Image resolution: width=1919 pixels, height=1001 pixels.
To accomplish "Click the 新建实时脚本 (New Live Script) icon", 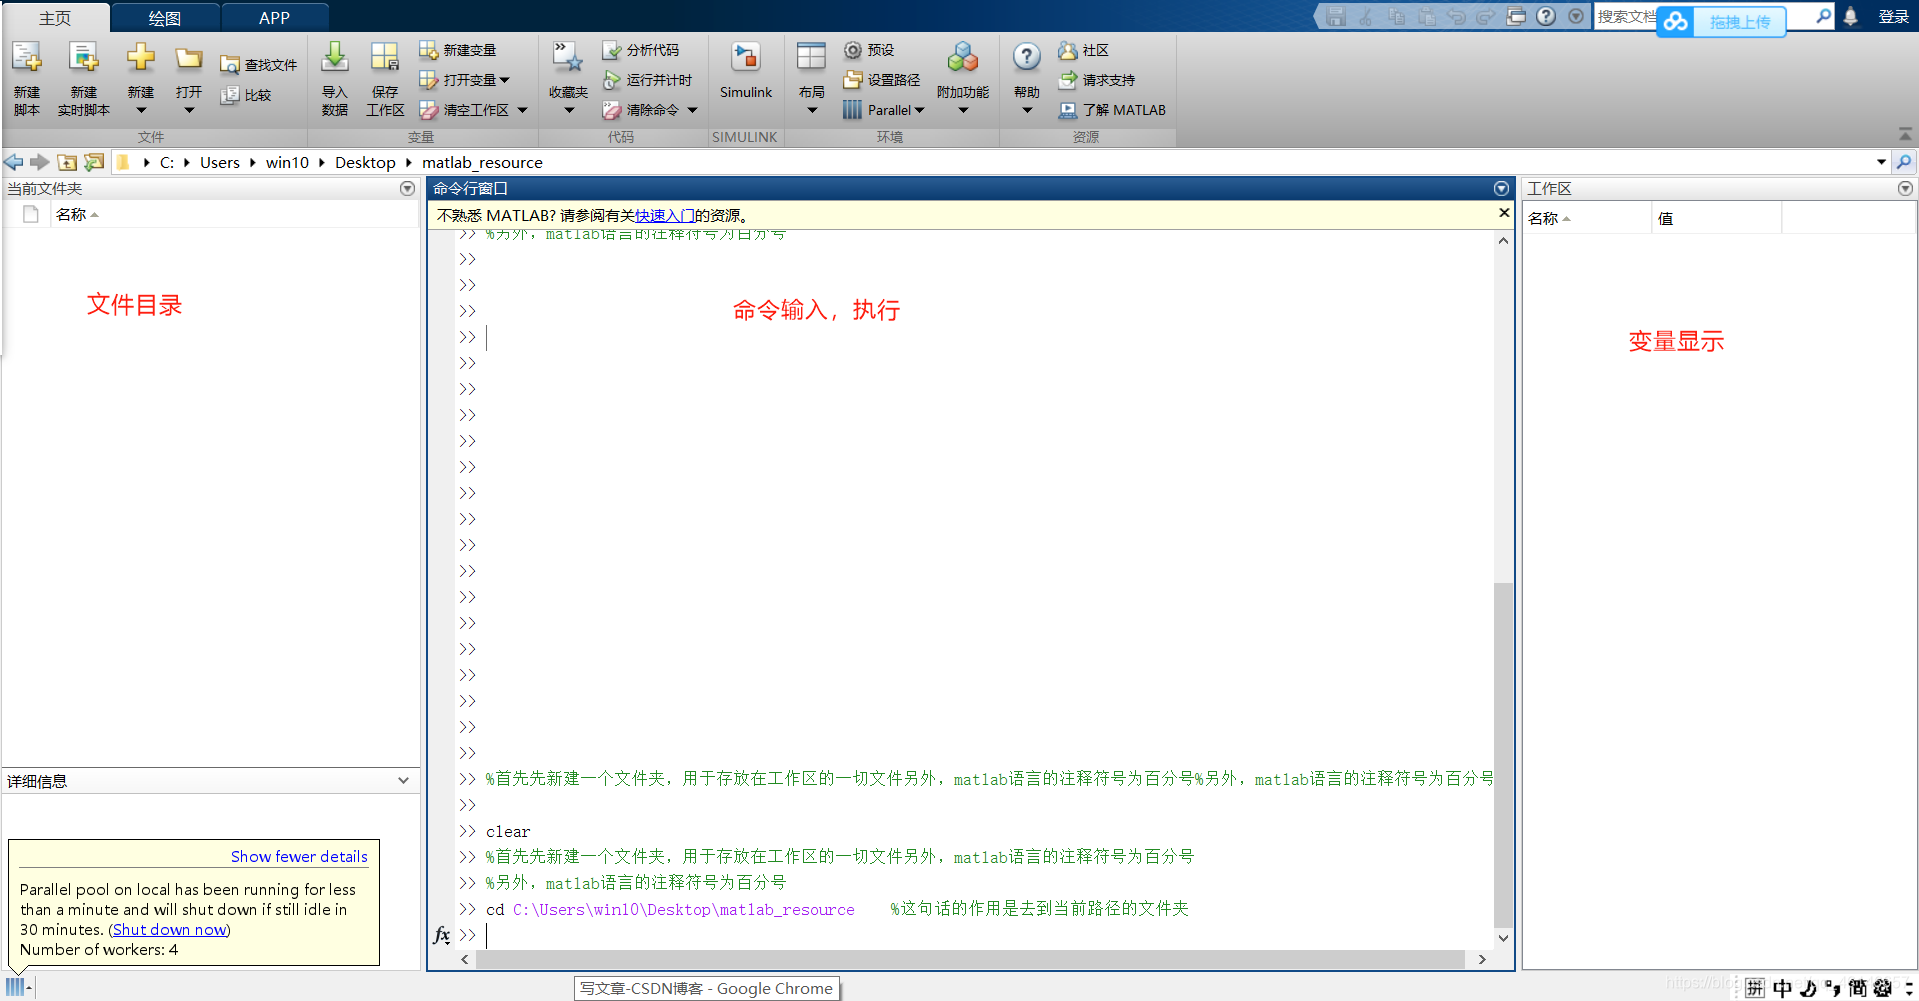I will (84, 58).
